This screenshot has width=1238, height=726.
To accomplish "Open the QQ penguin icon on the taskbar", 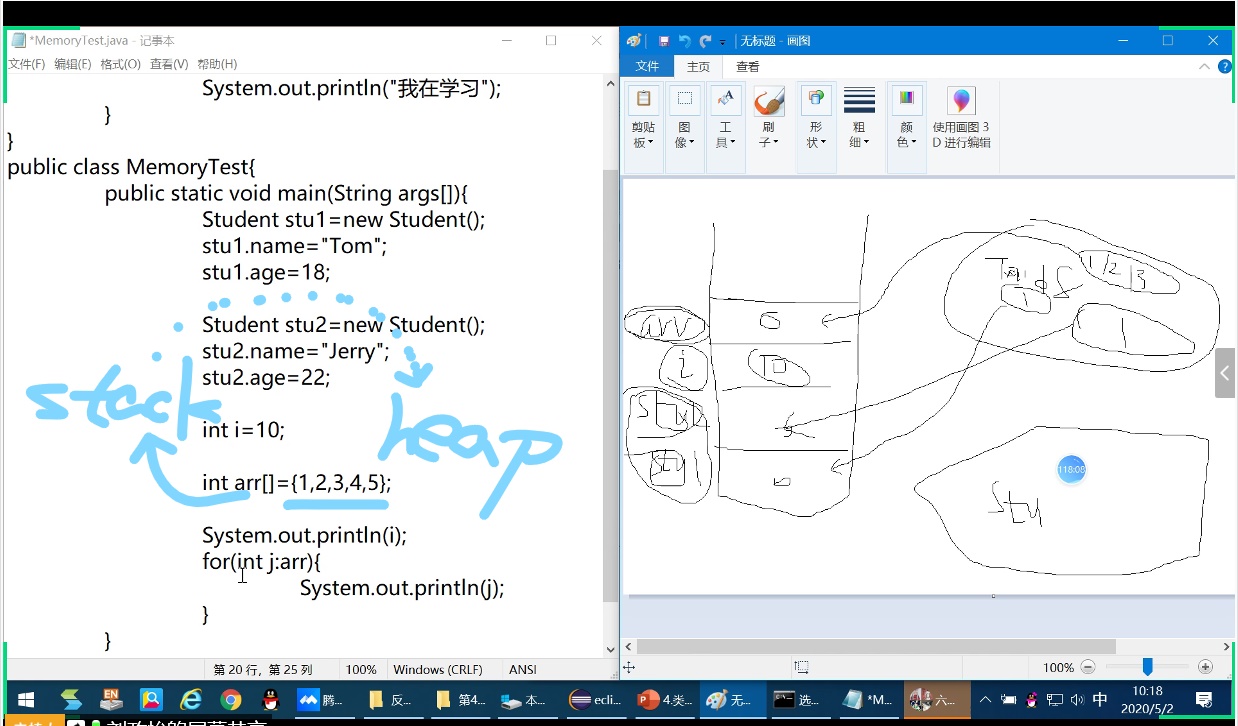I will (270, 700).
